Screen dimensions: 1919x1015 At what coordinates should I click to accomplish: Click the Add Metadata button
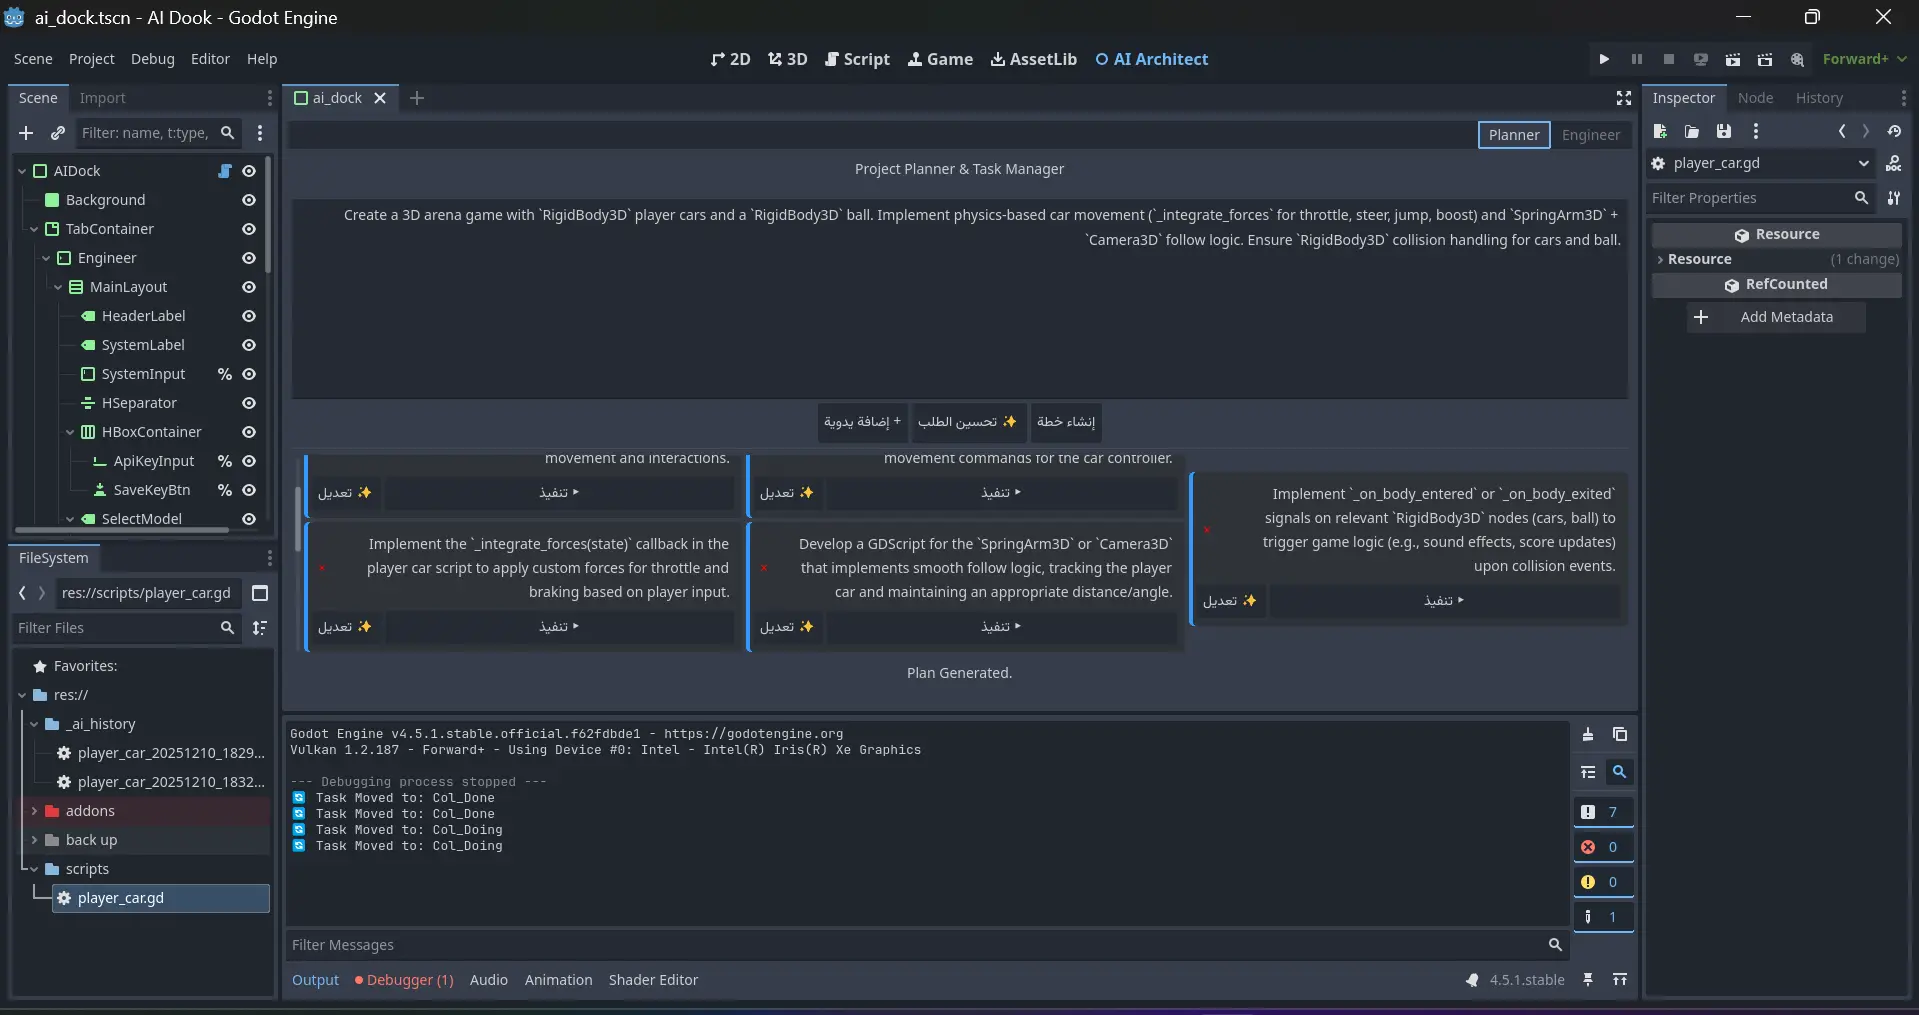point(1776,317)
